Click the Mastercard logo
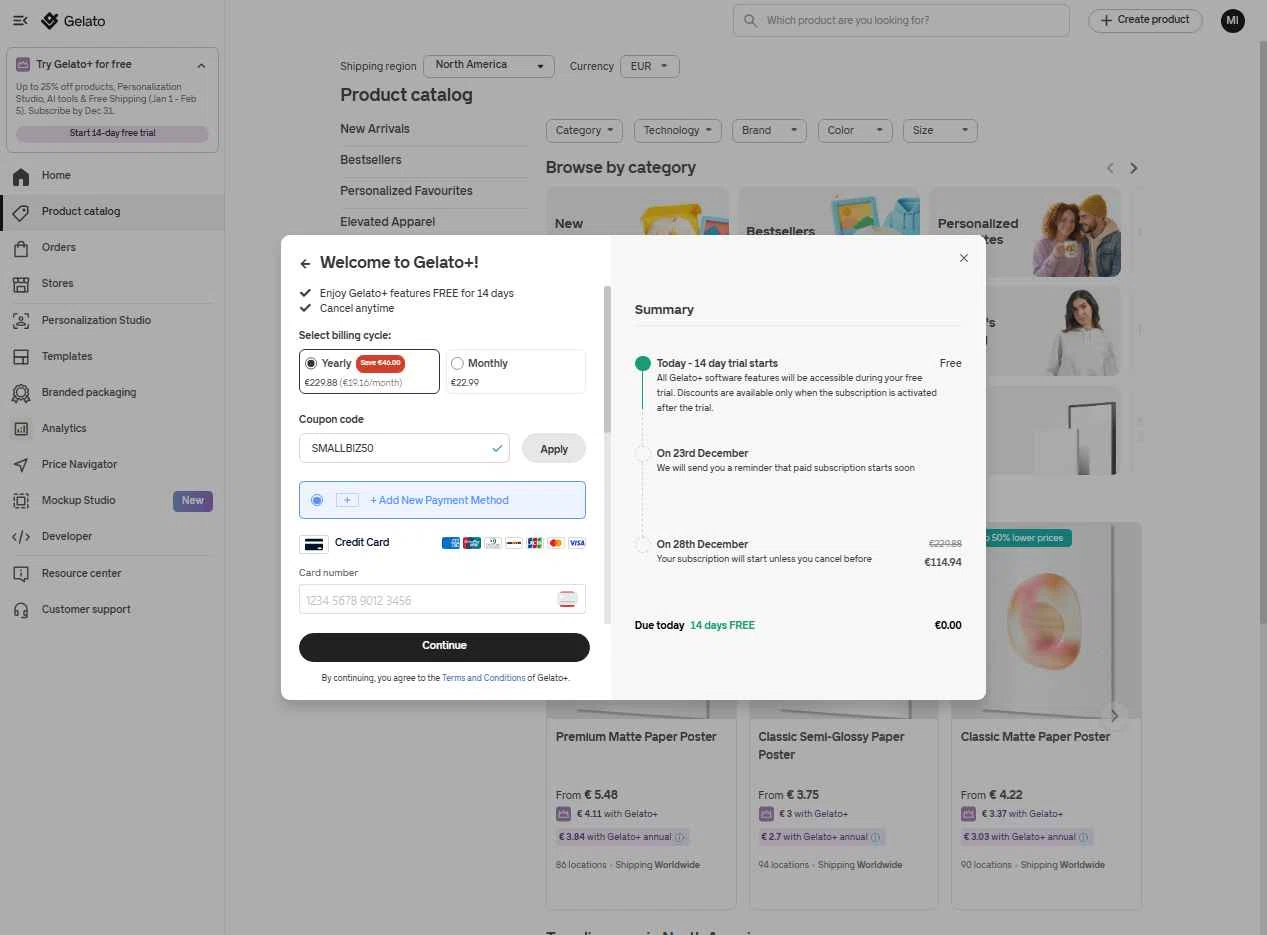The height and width of the screenshot is (935, 1267). point(556,543)
